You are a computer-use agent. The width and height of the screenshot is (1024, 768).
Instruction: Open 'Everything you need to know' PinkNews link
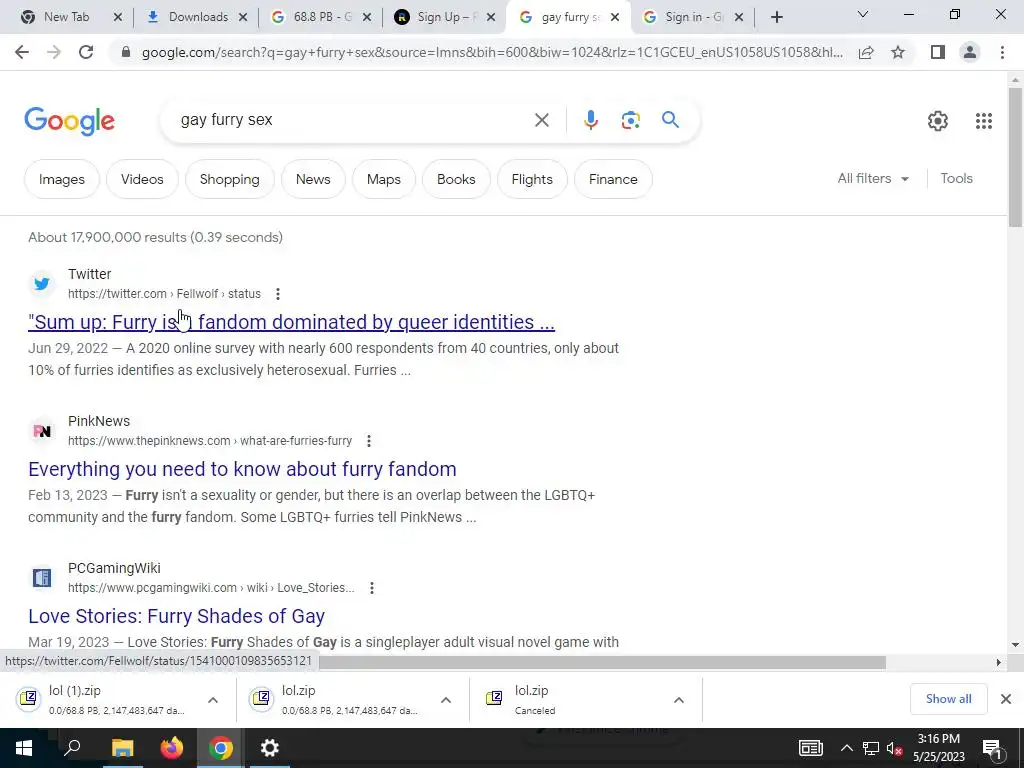pos(242,469)
